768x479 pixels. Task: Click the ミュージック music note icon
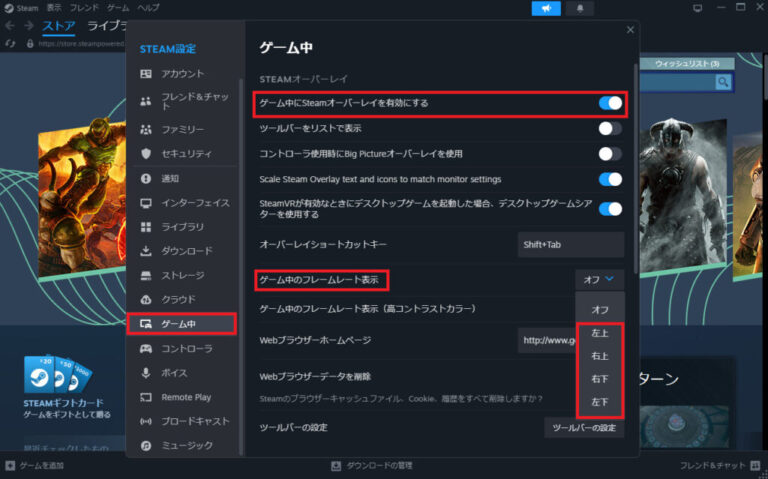tap(146, 446)
